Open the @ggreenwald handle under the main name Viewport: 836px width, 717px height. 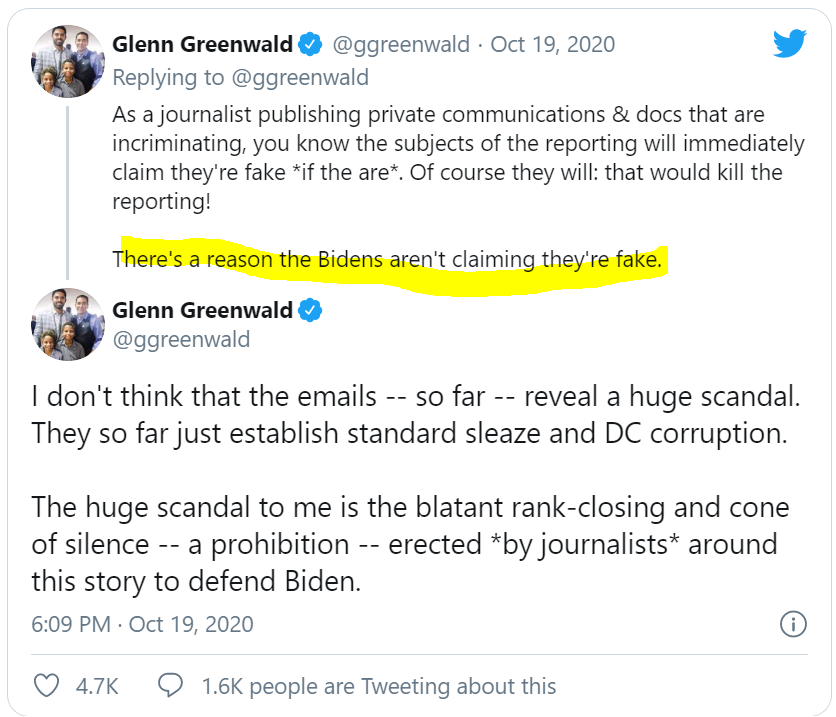181,340
